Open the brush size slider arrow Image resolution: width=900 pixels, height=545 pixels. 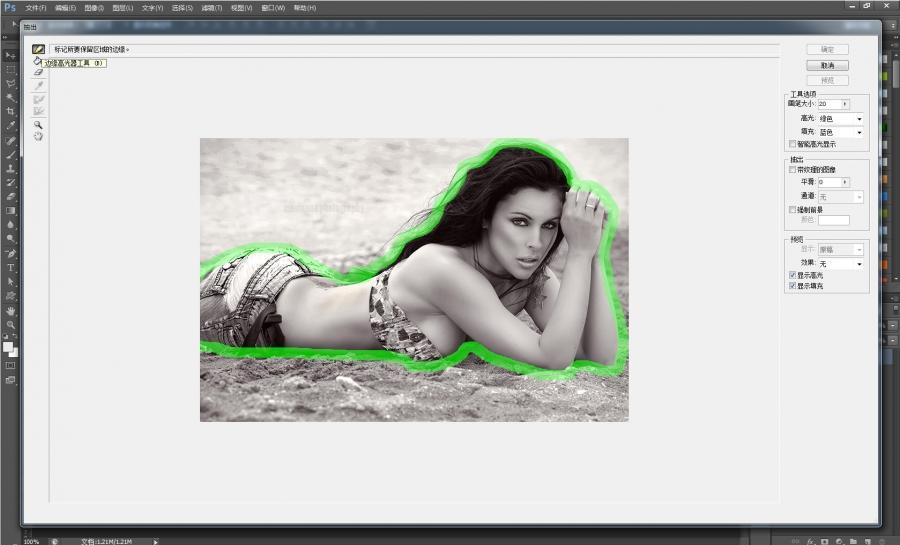pyautogui.click(x=845, y=104)
